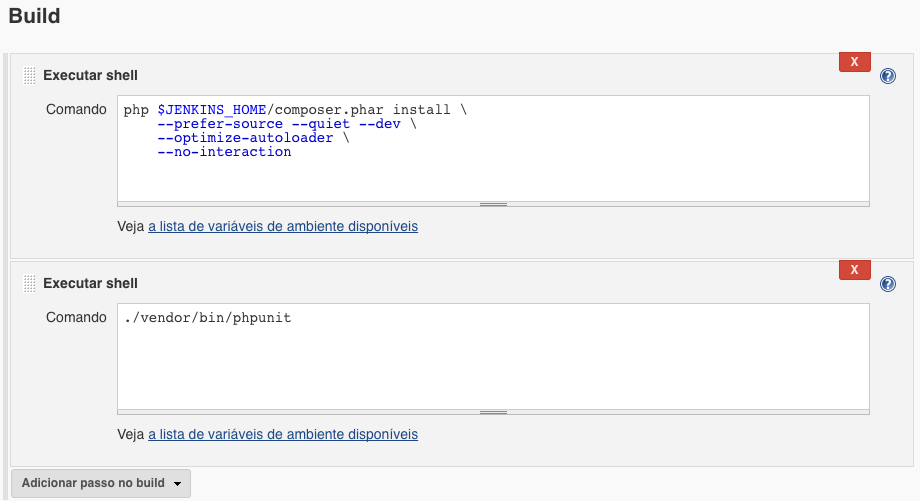Grab drag handle of phpunit shell step
Screen dimensions: 920x501
[x=29, y=283]
